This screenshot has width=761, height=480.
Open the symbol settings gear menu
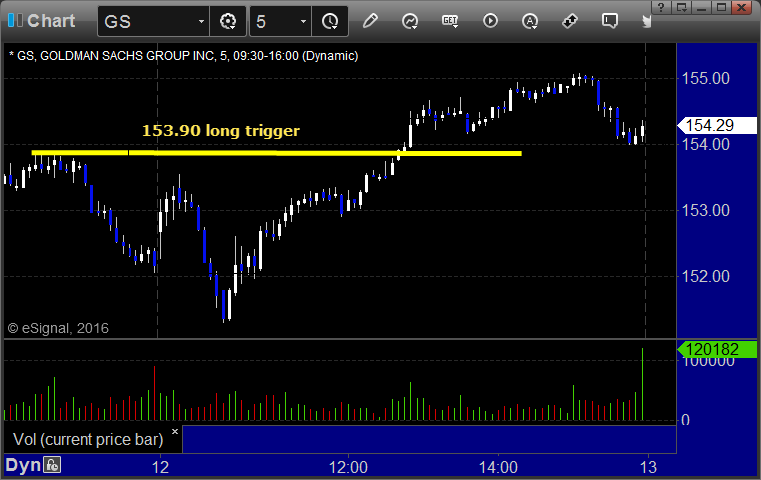coord(228,21)
